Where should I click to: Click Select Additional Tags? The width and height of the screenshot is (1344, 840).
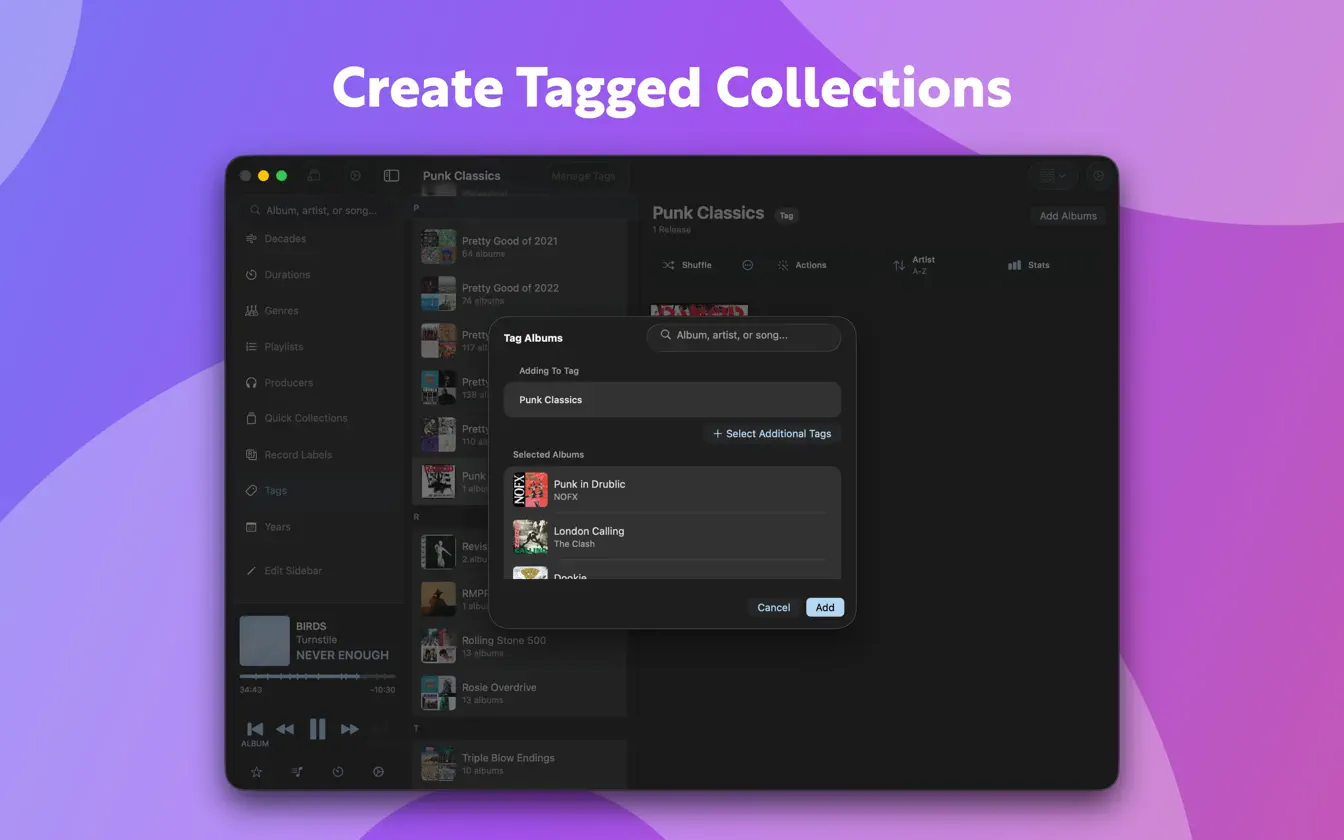772,434
